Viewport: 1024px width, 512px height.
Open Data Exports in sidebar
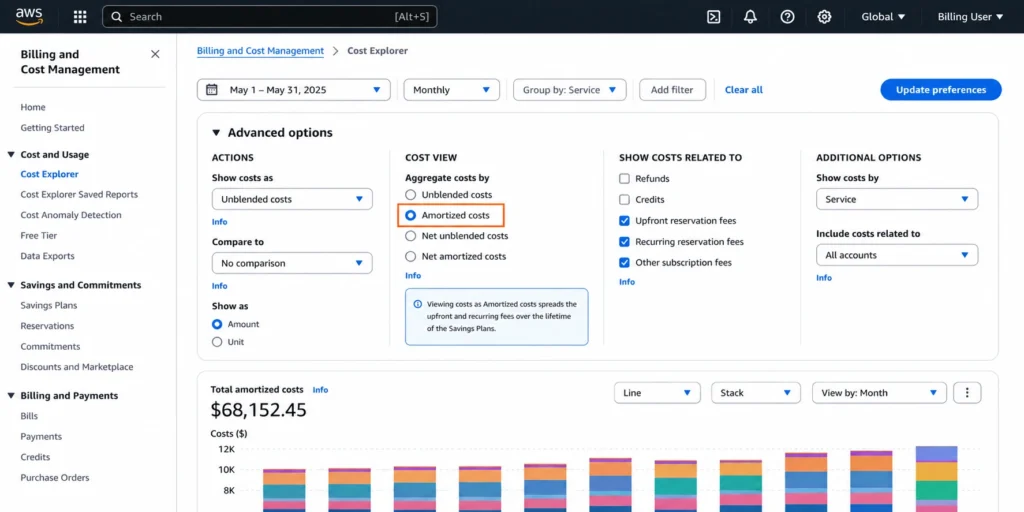47,256
